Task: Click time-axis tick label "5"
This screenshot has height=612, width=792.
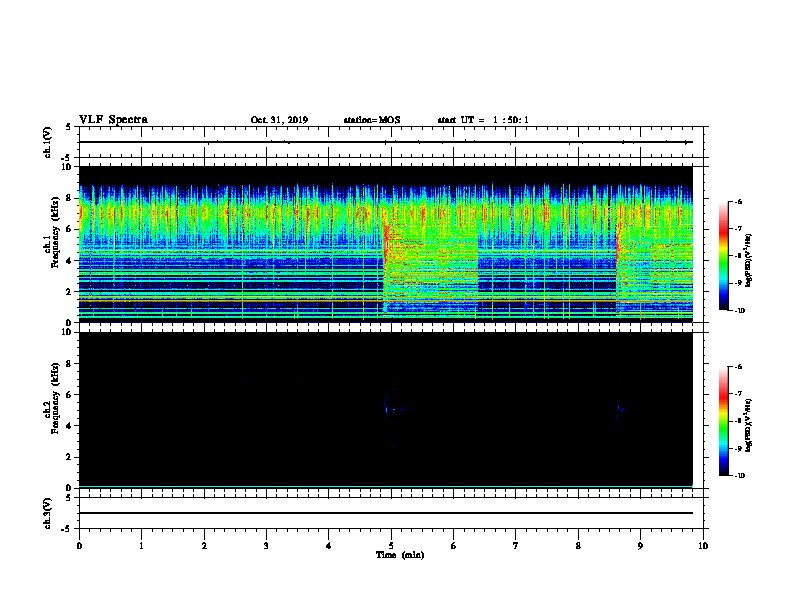Action: pos(391,546)
